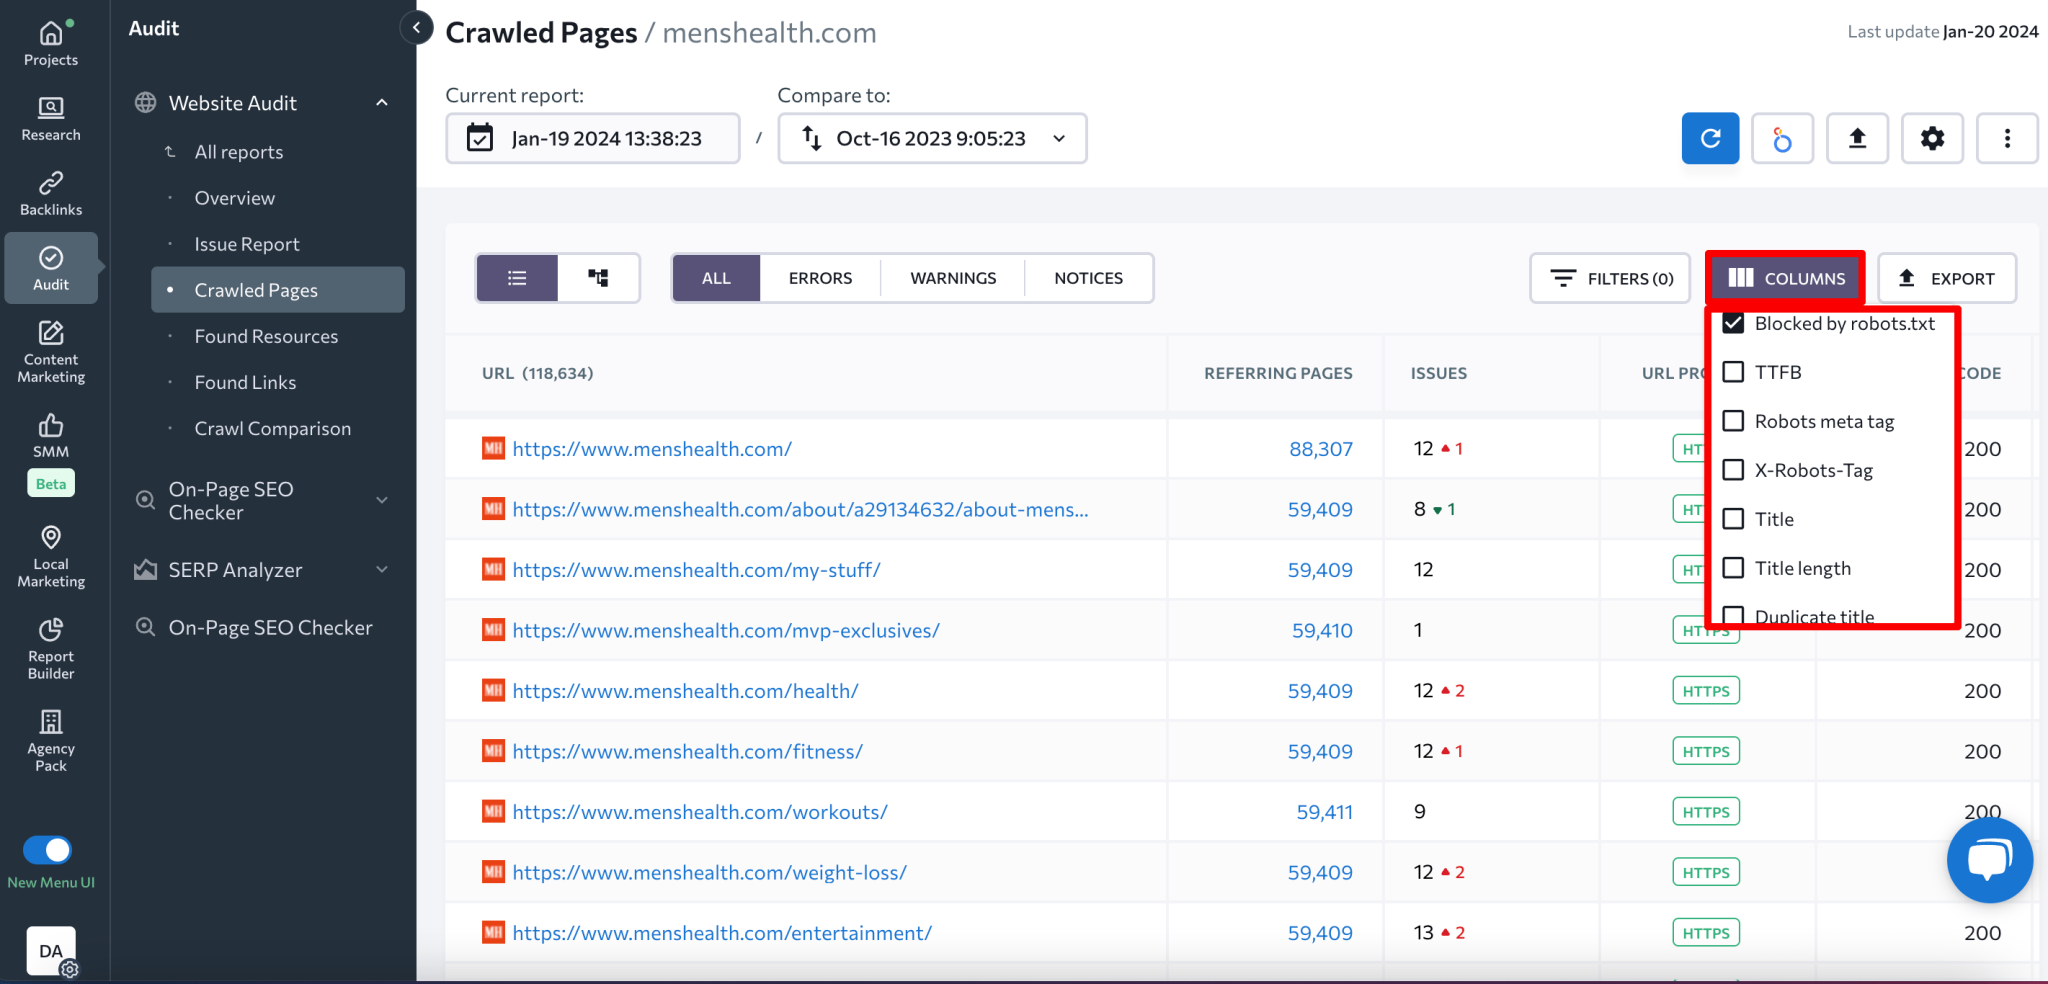Open the menshealth.com homepage link
This screenshot has height=984, width=2048.
click(651, 448)
